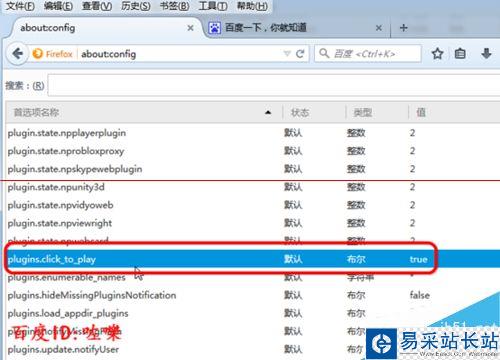Close the about:config tab
The width and height of the screenshot is (500, 360).
[x=190, y=28]
